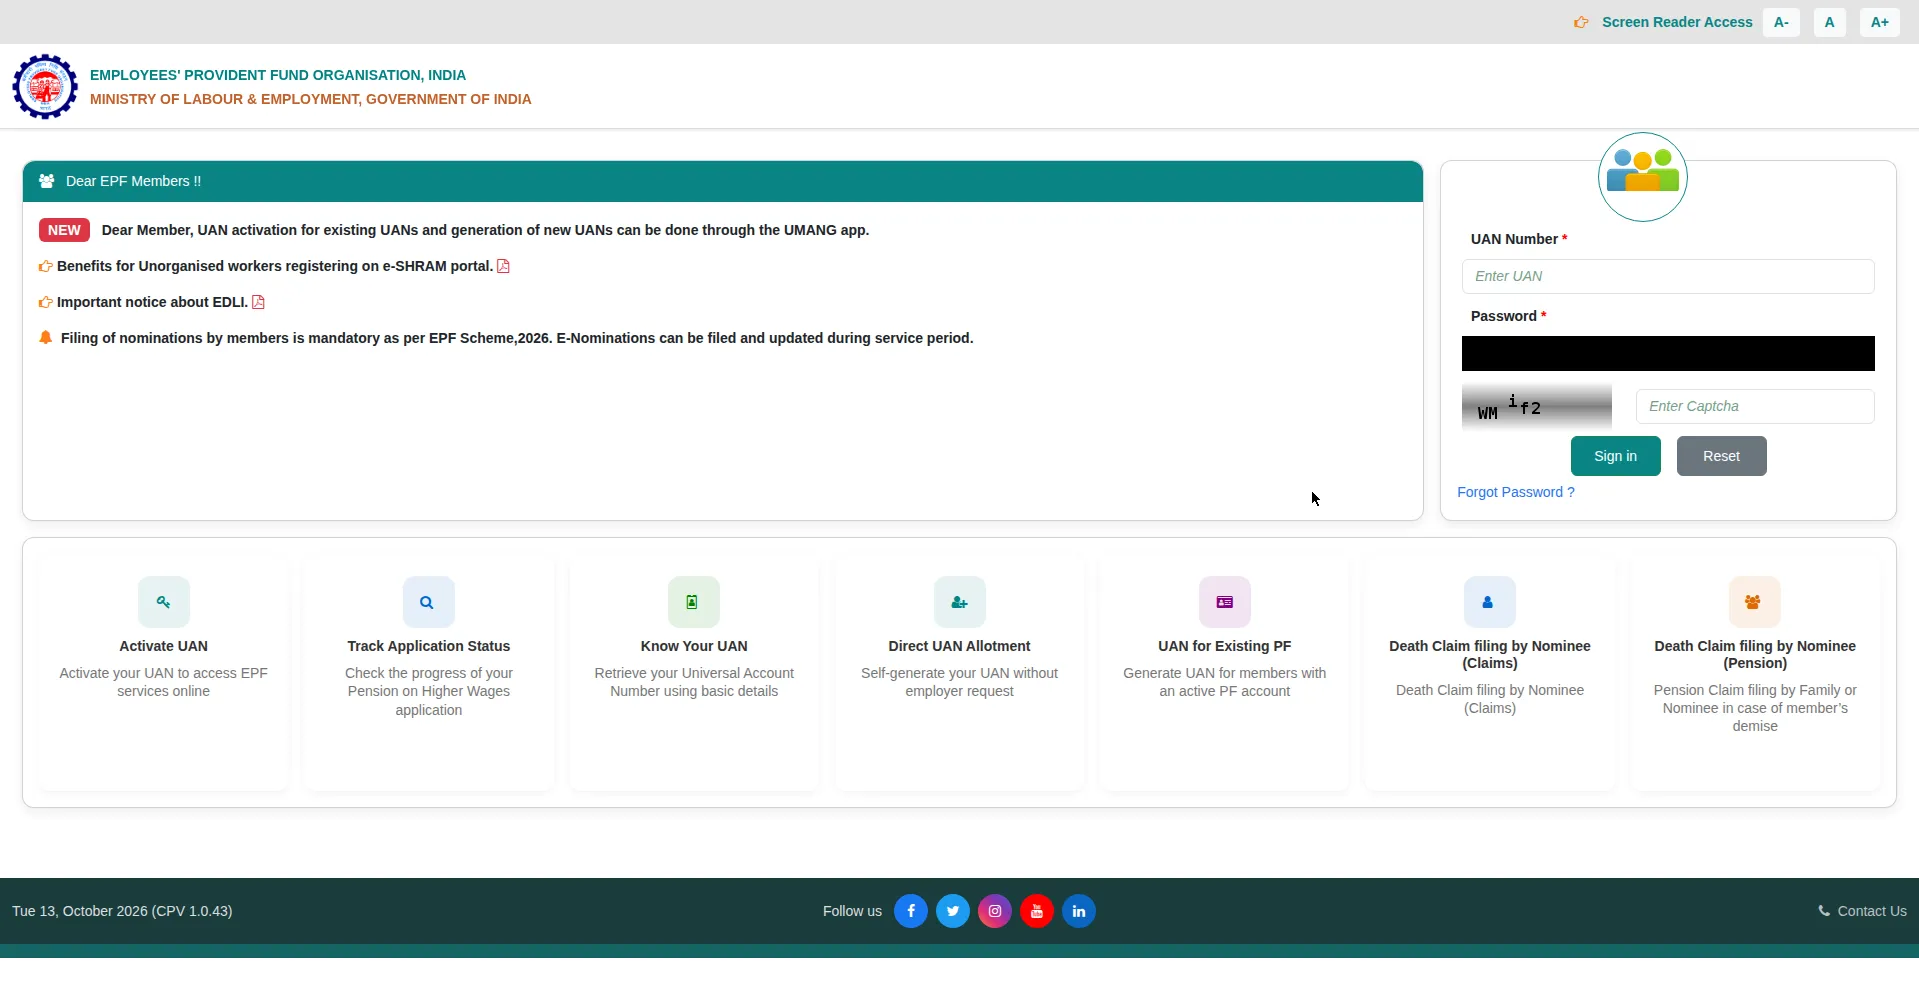Image resolution: width=1919 pixels, height=998 pixels.
Task: Click the 'Follow us' footer label
Action: click(x=852, y=911)
